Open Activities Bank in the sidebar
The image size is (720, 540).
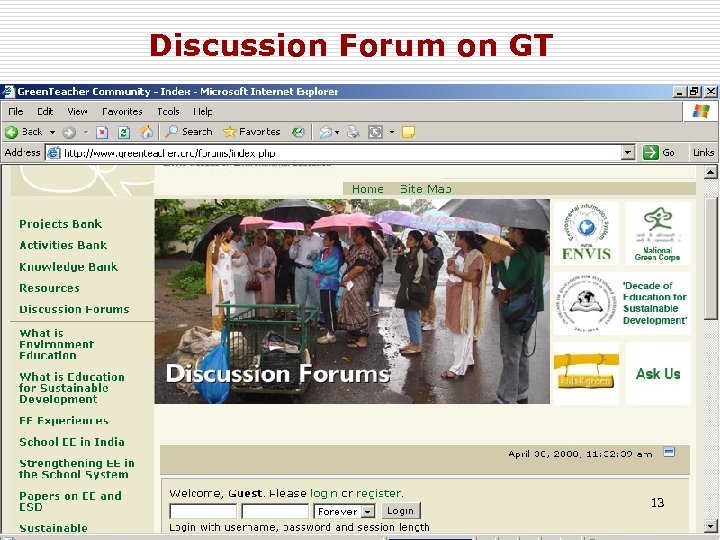tap(63, 245)
